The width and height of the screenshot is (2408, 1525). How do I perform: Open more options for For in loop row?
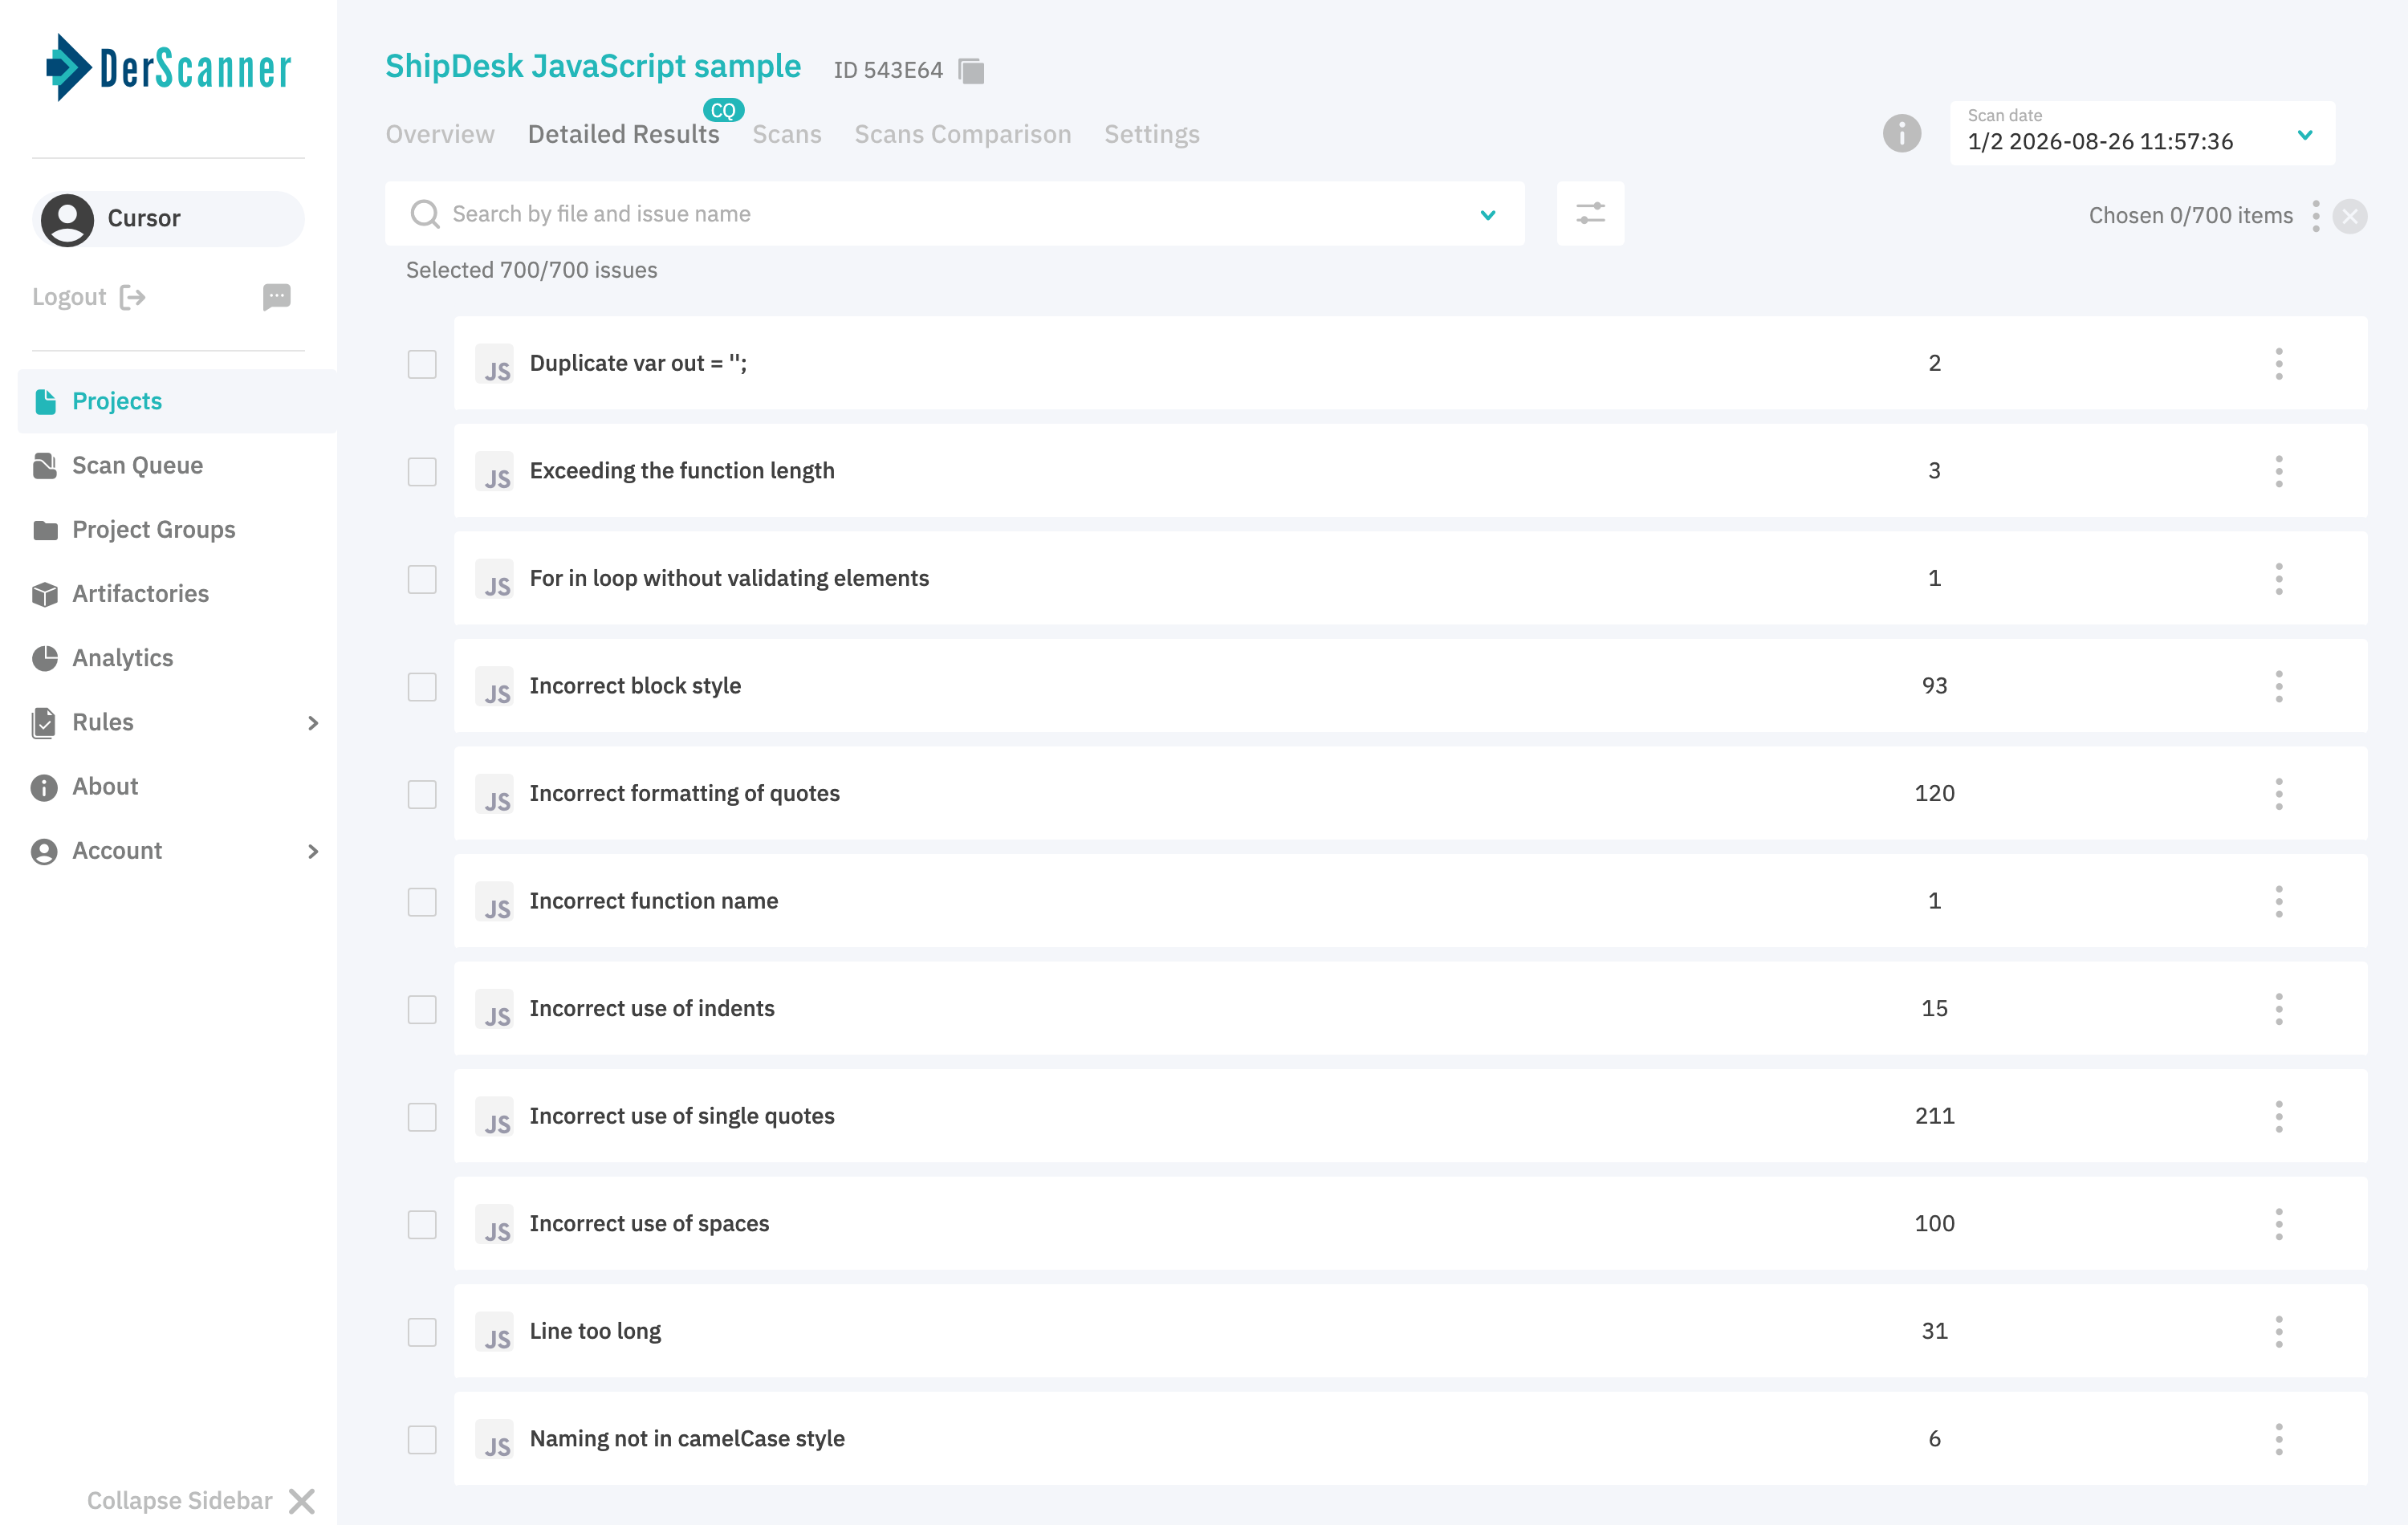coord(2278,578)
